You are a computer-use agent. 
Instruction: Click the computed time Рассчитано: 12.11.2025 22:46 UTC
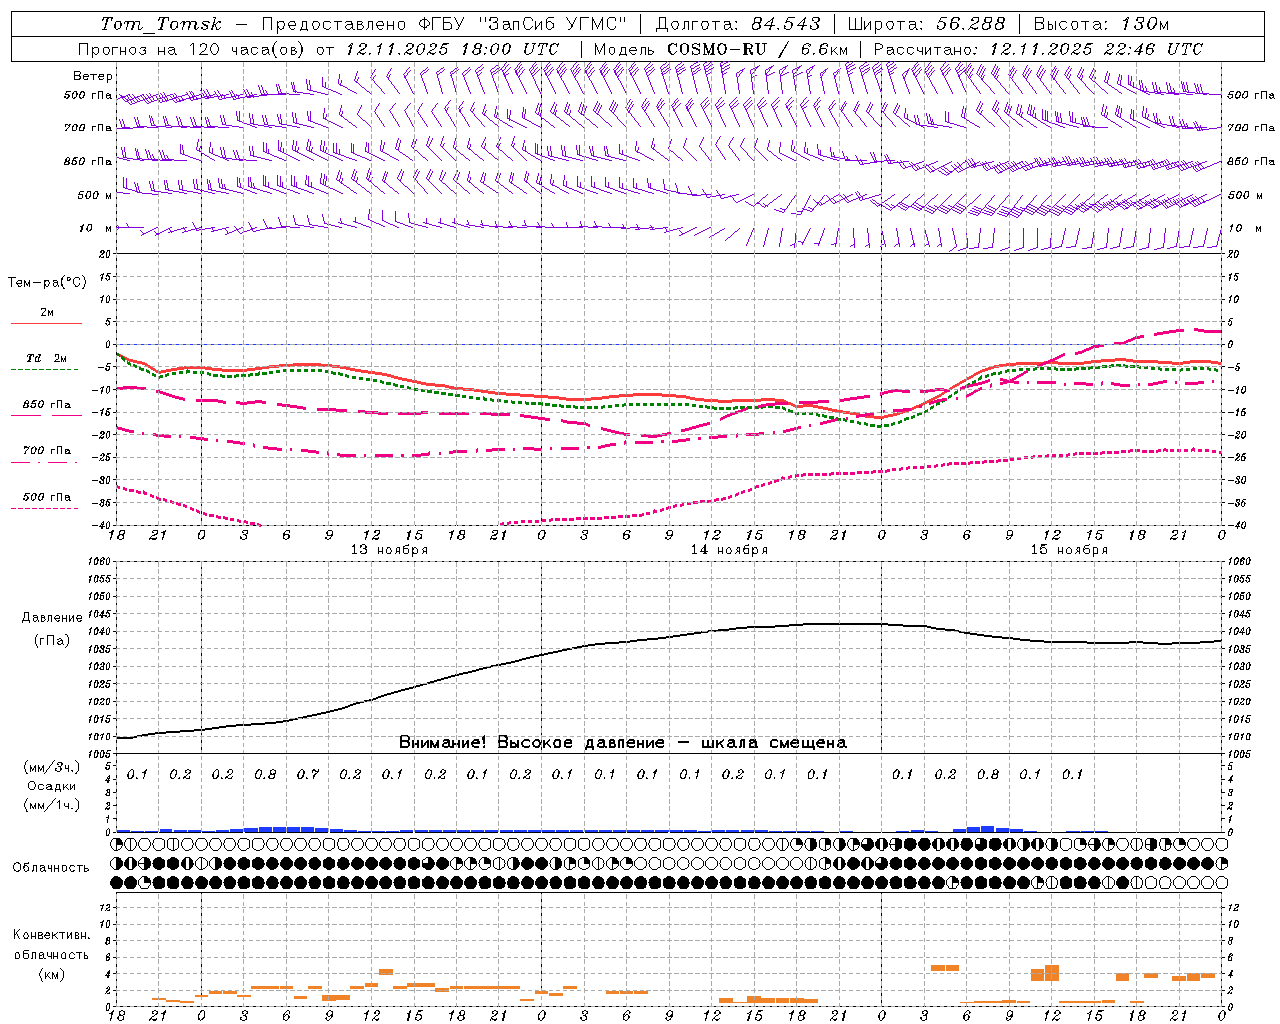click(1039, 49)
